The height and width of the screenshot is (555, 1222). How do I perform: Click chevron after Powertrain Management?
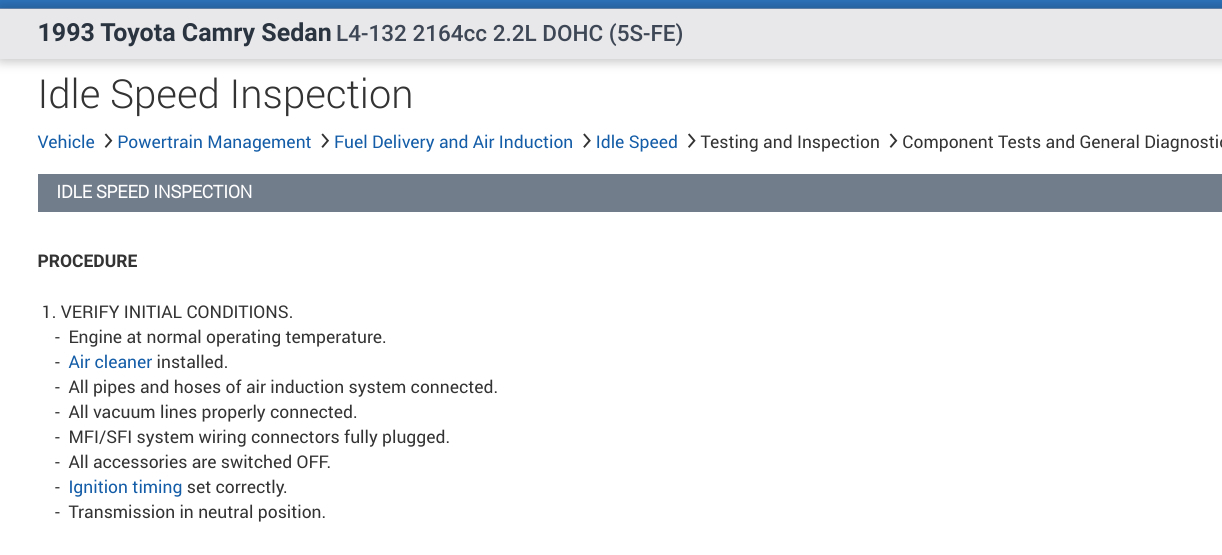click(x=324, y=142)
